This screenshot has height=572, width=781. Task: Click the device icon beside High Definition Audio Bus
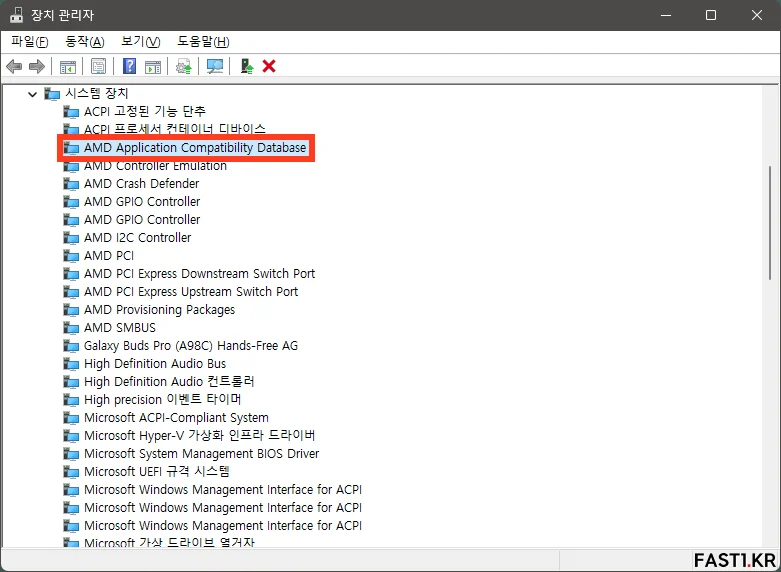(71, 364)
